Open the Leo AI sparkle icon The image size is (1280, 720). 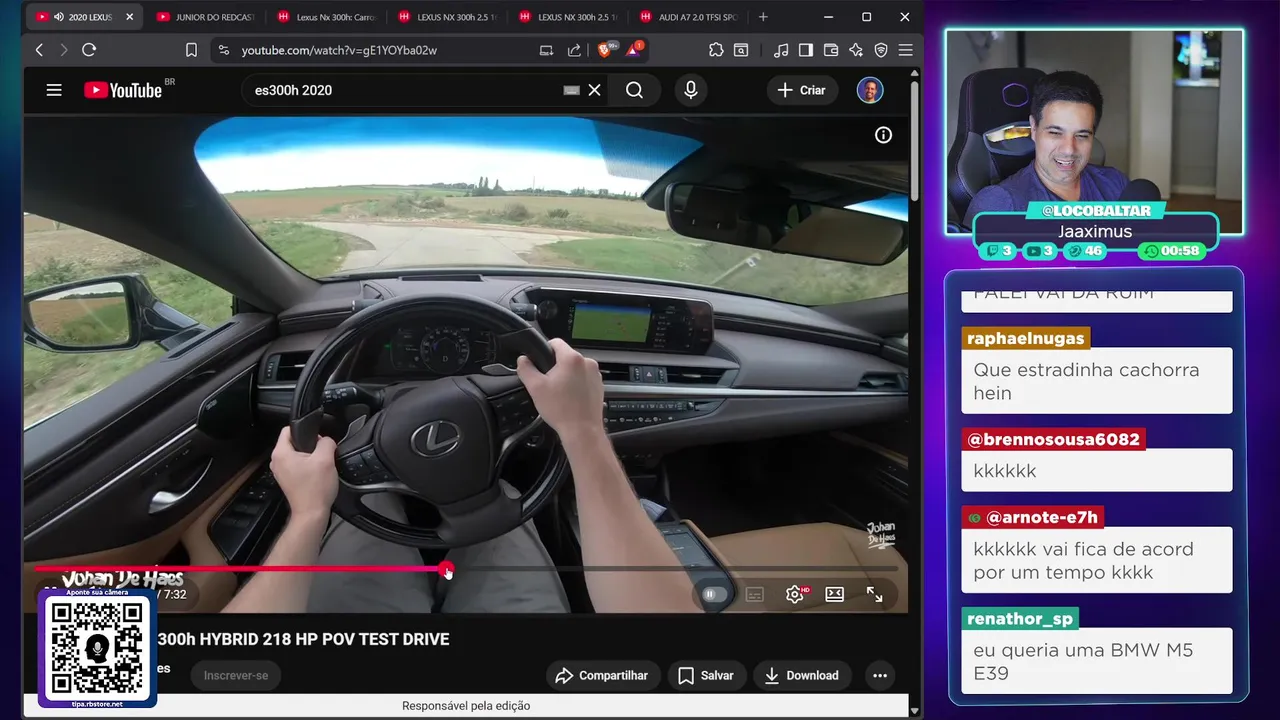pos(856,50)
